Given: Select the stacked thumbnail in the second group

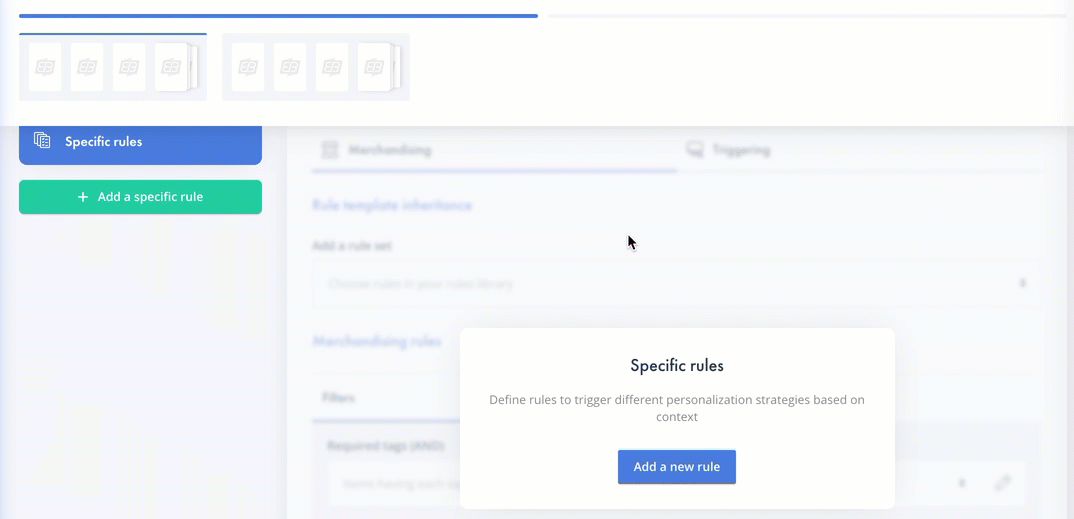Looking at the screenshot, I should 377,67.
